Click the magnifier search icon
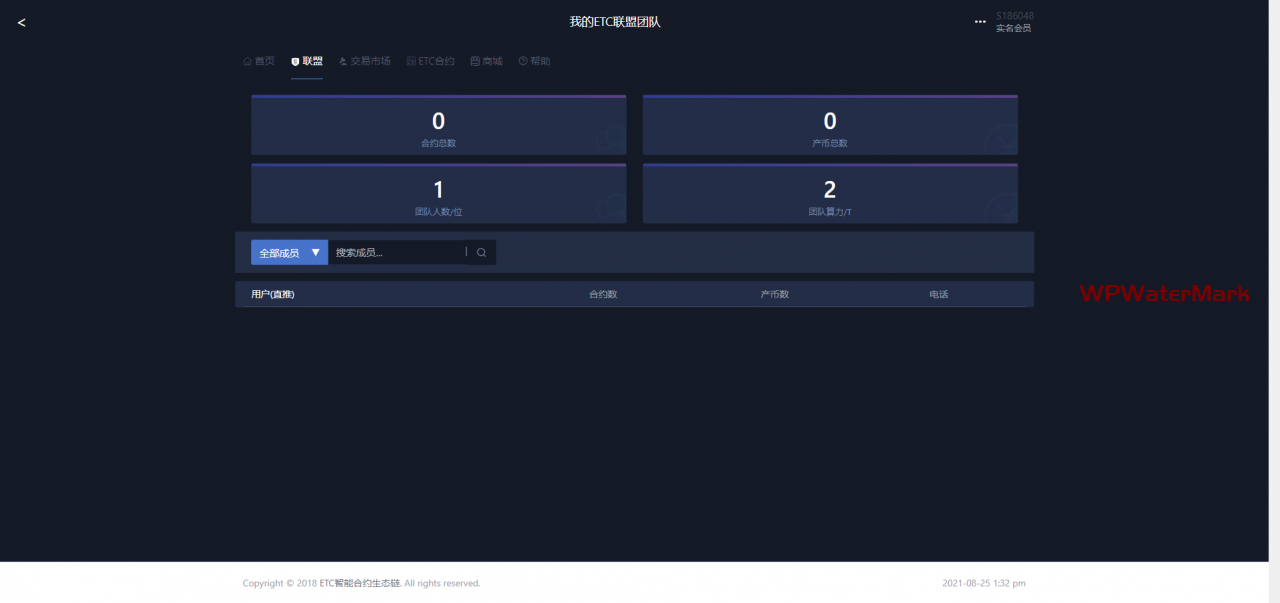 pos(481,253)
